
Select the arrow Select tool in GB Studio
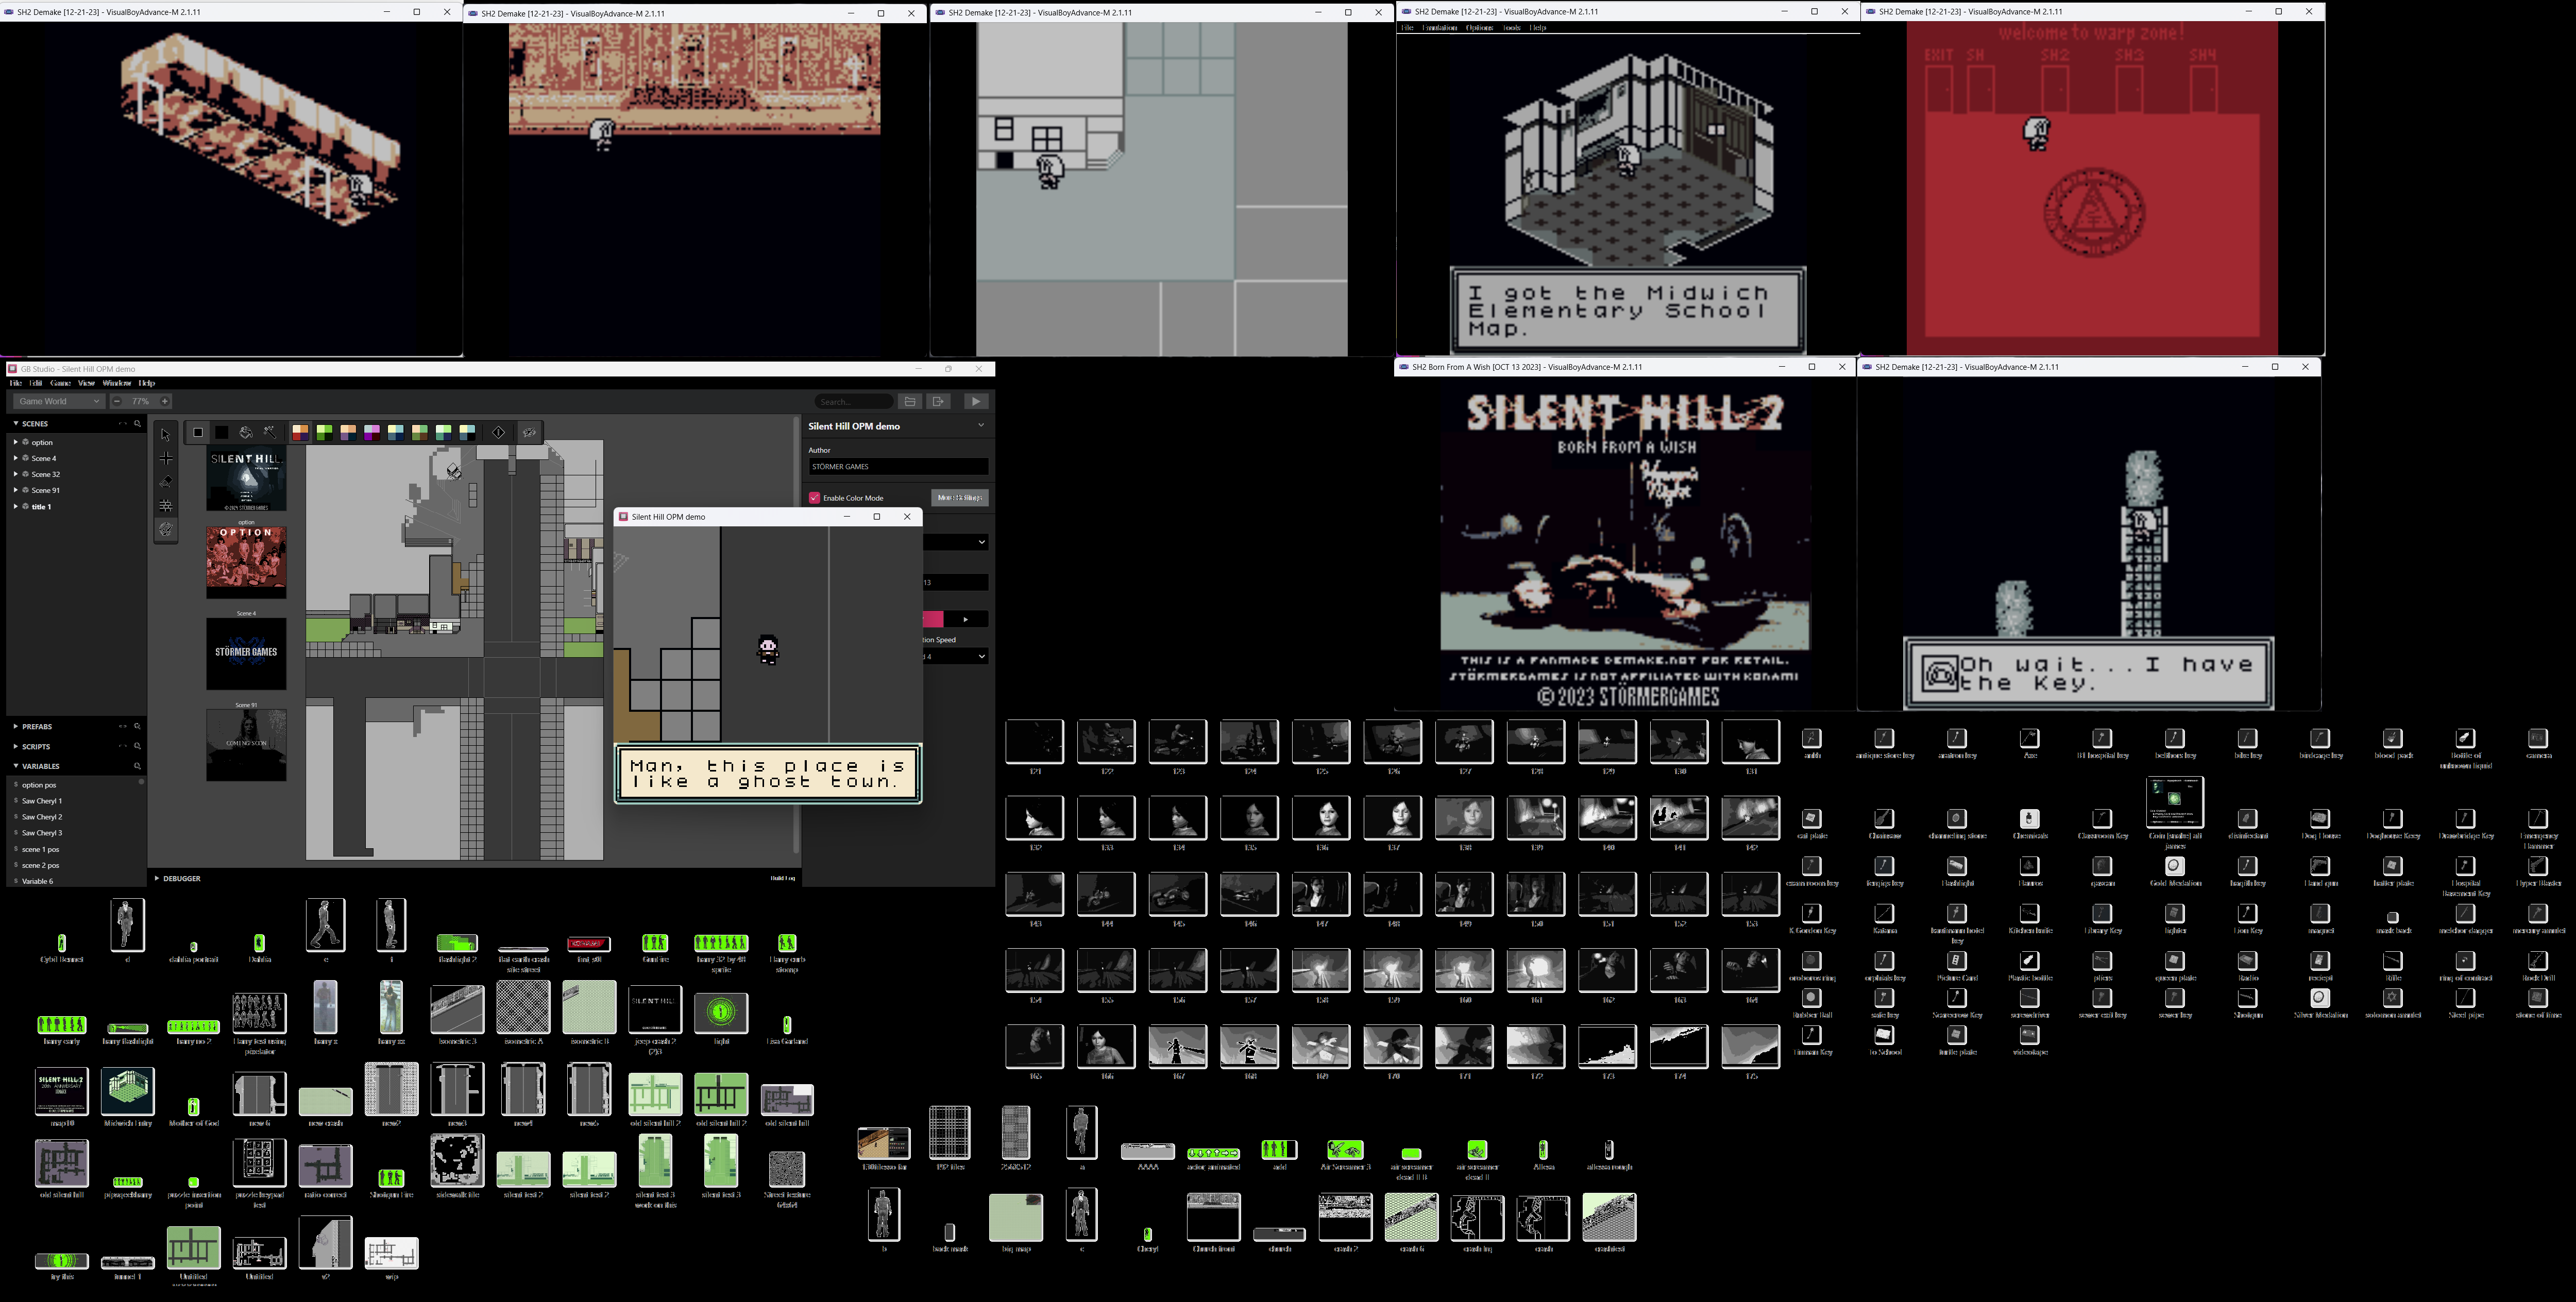tap(166, 434)
